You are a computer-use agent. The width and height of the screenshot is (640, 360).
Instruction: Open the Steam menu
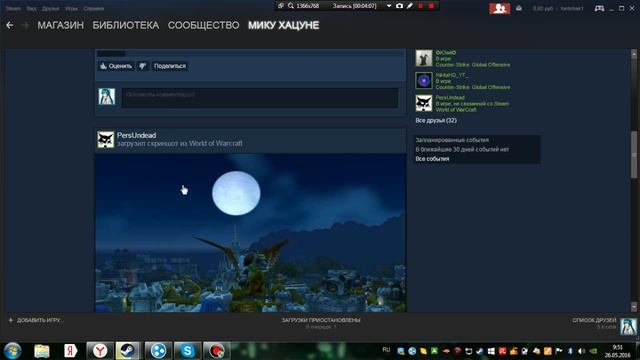point(13,9)
